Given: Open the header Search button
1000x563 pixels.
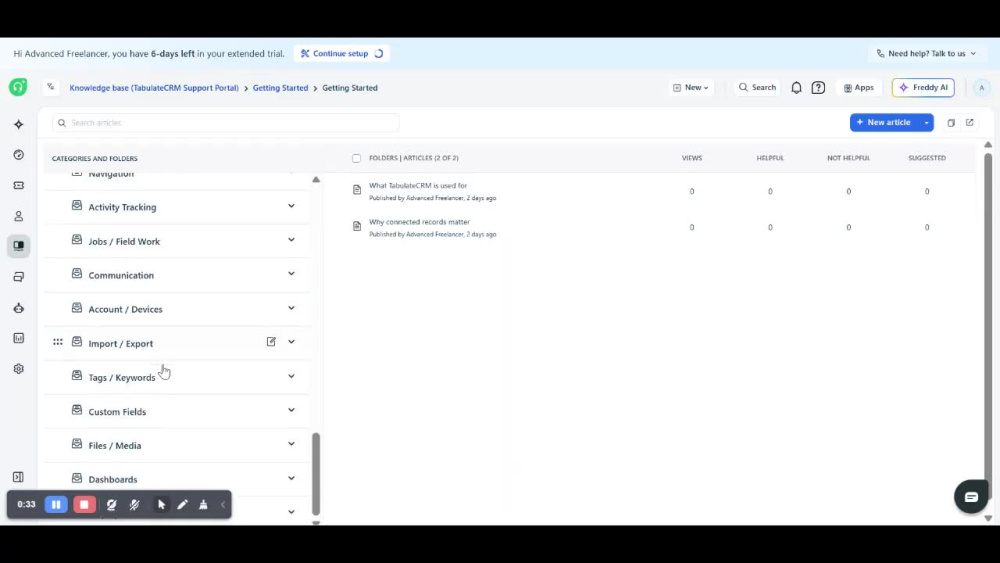Looking at the screenshot, I should pyautogui.click(x=757, y=87).
